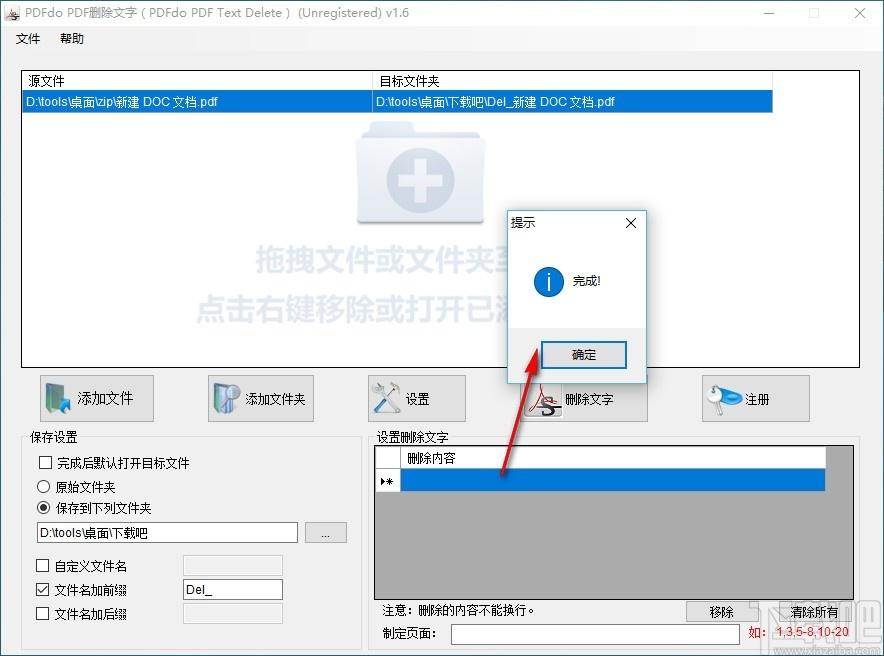Click the 注册 key button
This screenshot has width=884, height=656.
click(755, 398)
